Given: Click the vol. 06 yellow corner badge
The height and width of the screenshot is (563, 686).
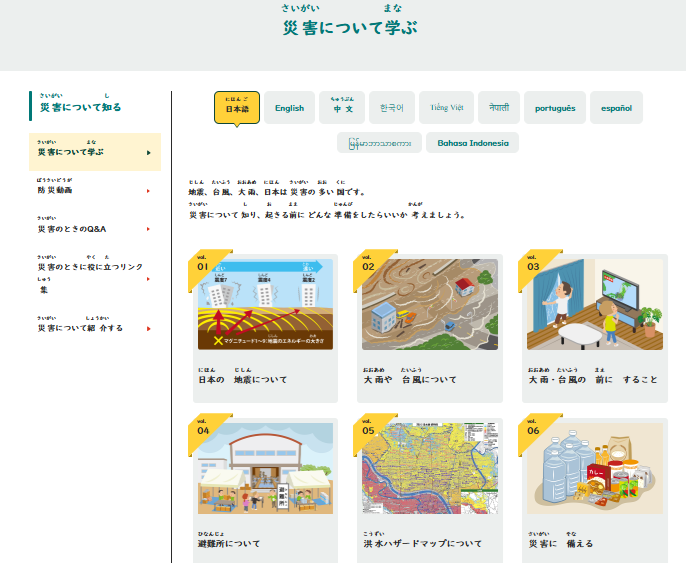Looking at the screenshot, I should tap(532, 428).
